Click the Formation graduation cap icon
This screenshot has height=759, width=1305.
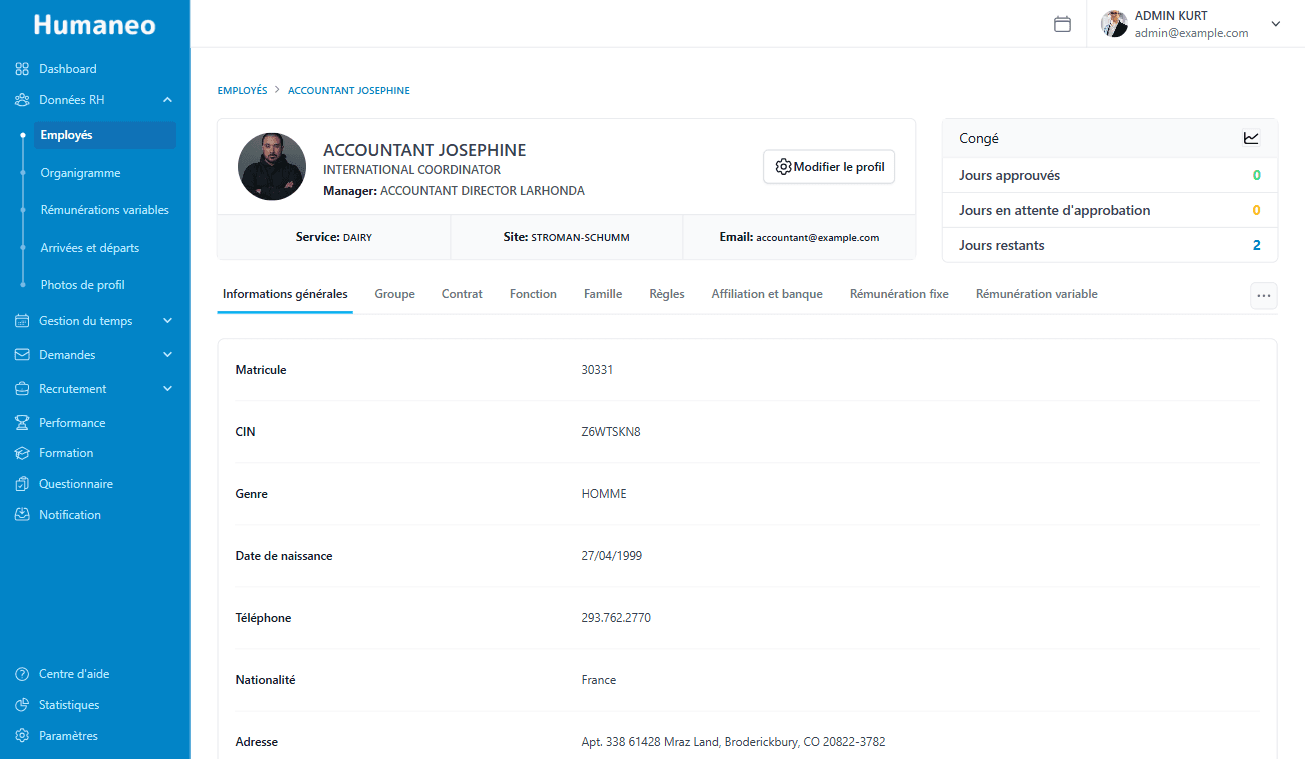[22, 453]
